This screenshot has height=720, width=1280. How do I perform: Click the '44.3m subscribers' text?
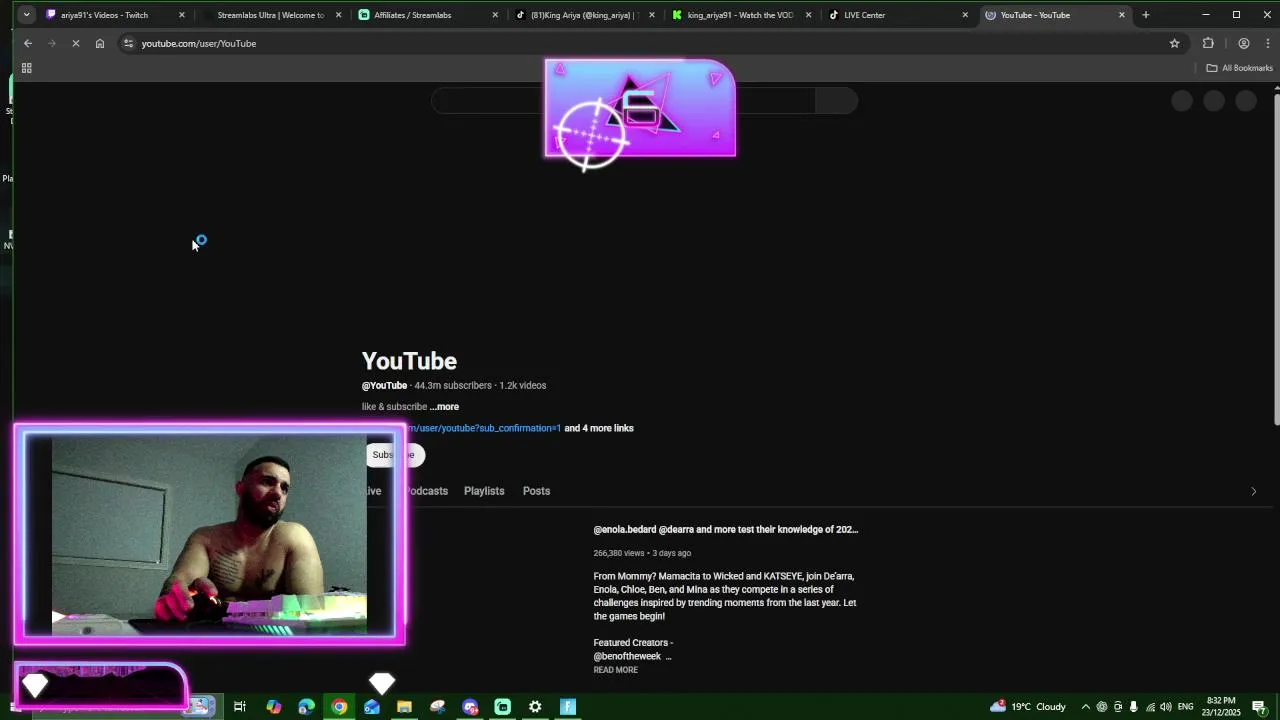(453, 386)
